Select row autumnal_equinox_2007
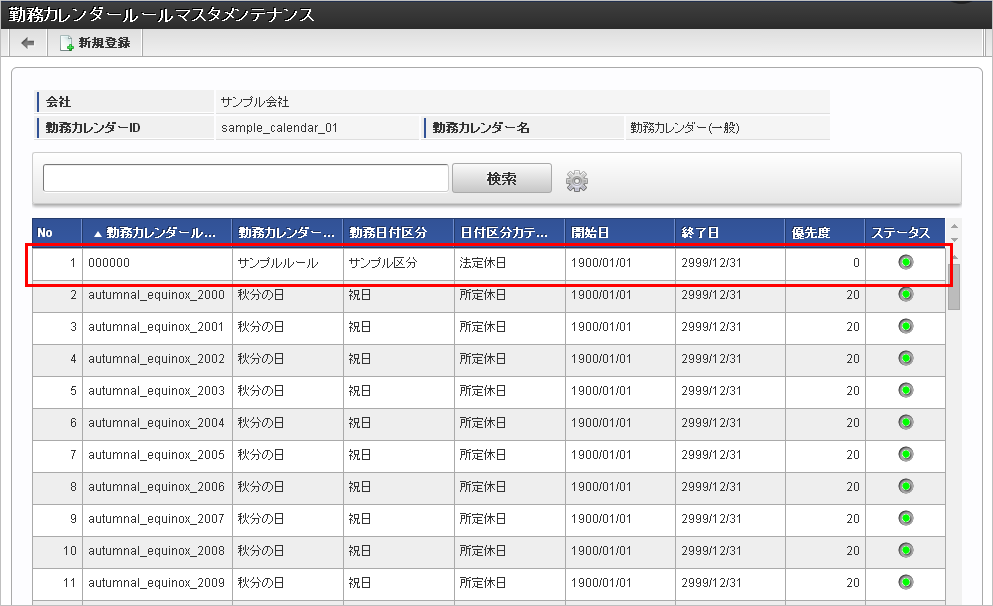 click(488, 519)
